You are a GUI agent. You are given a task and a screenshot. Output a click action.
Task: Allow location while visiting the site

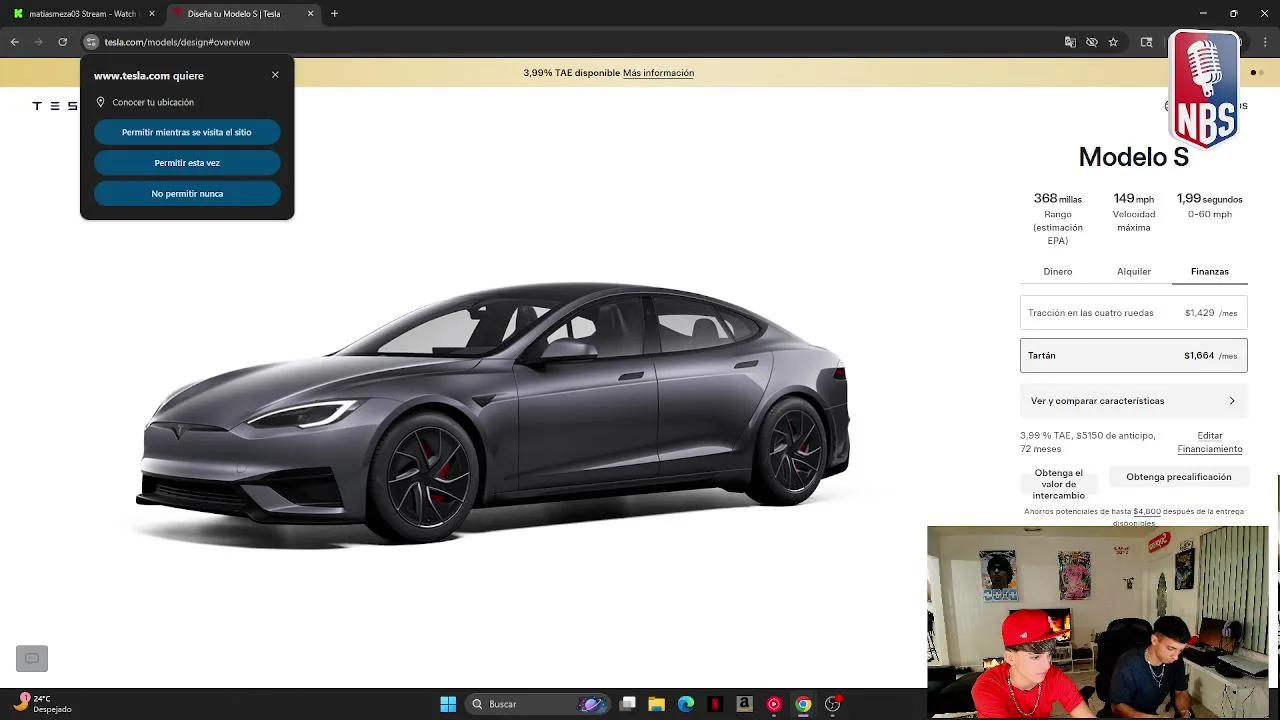point(187,132)
